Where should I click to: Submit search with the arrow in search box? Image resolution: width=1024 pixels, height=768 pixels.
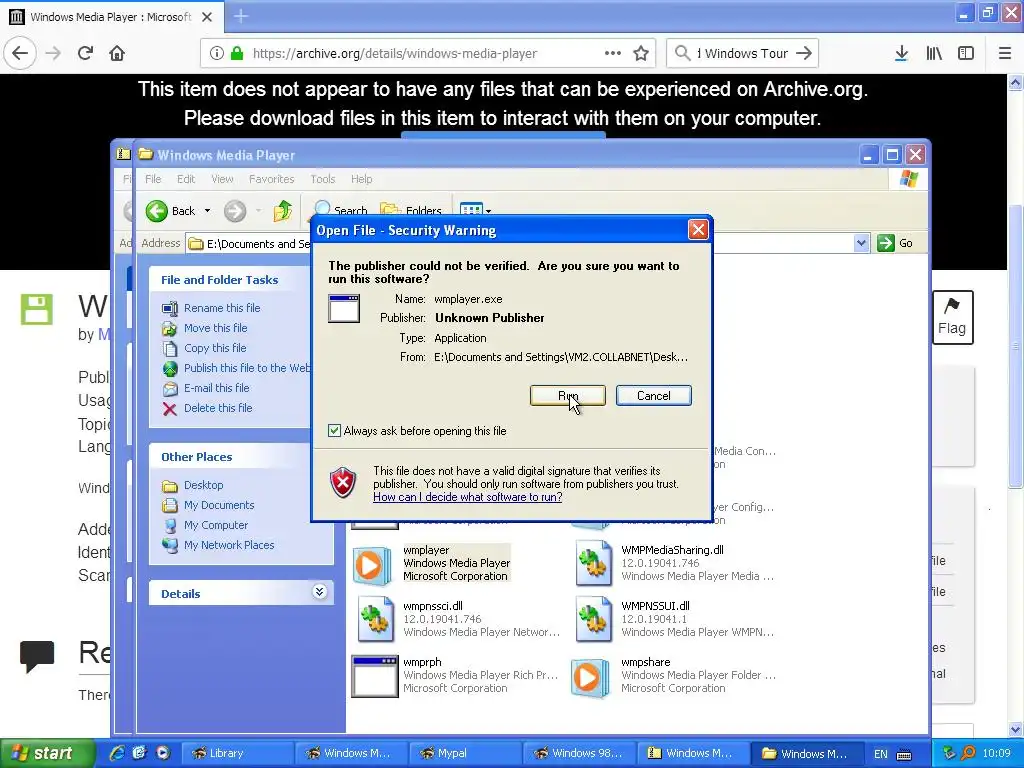coord(804,54)
